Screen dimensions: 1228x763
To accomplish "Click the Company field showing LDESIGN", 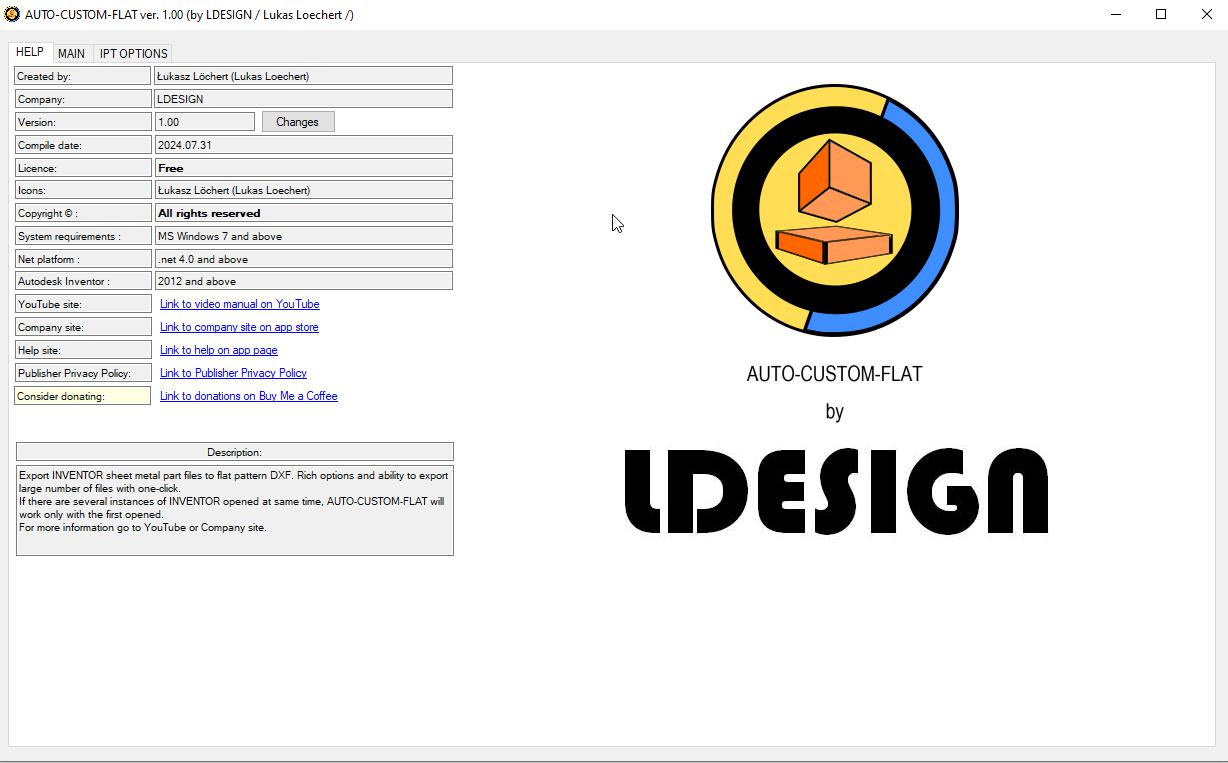I will [303, 99].
